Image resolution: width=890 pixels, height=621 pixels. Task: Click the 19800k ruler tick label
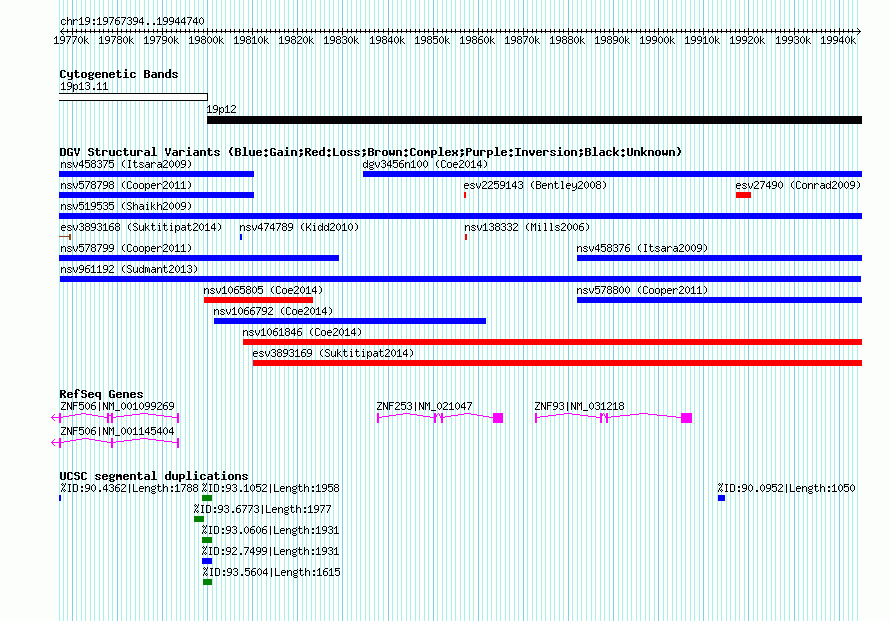[206, 40]
